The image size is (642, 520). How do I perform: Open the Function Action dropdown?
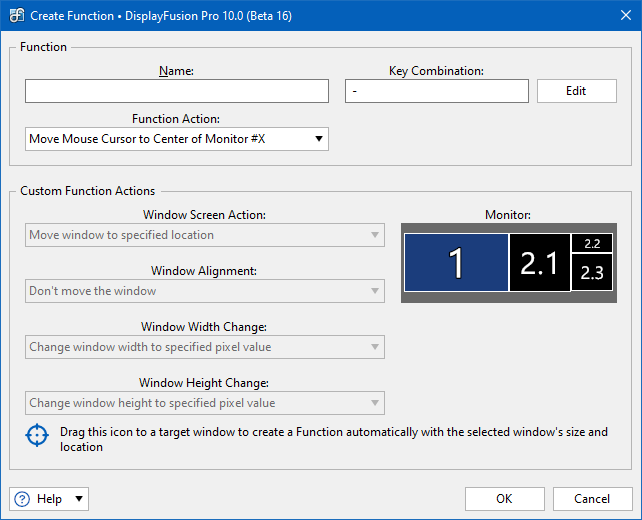point(177,139)
